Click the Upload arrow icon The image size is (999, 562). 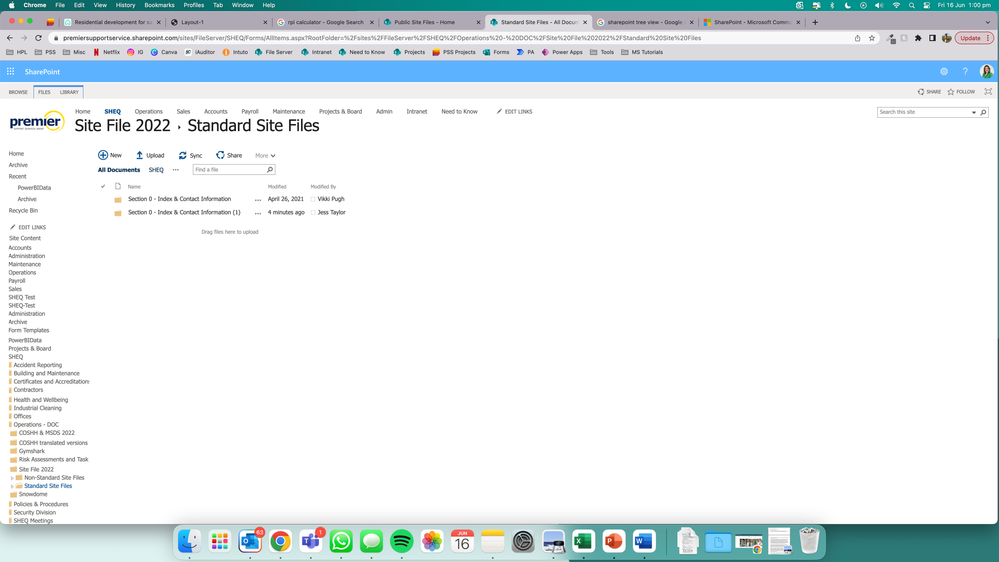tap(140, 155)
